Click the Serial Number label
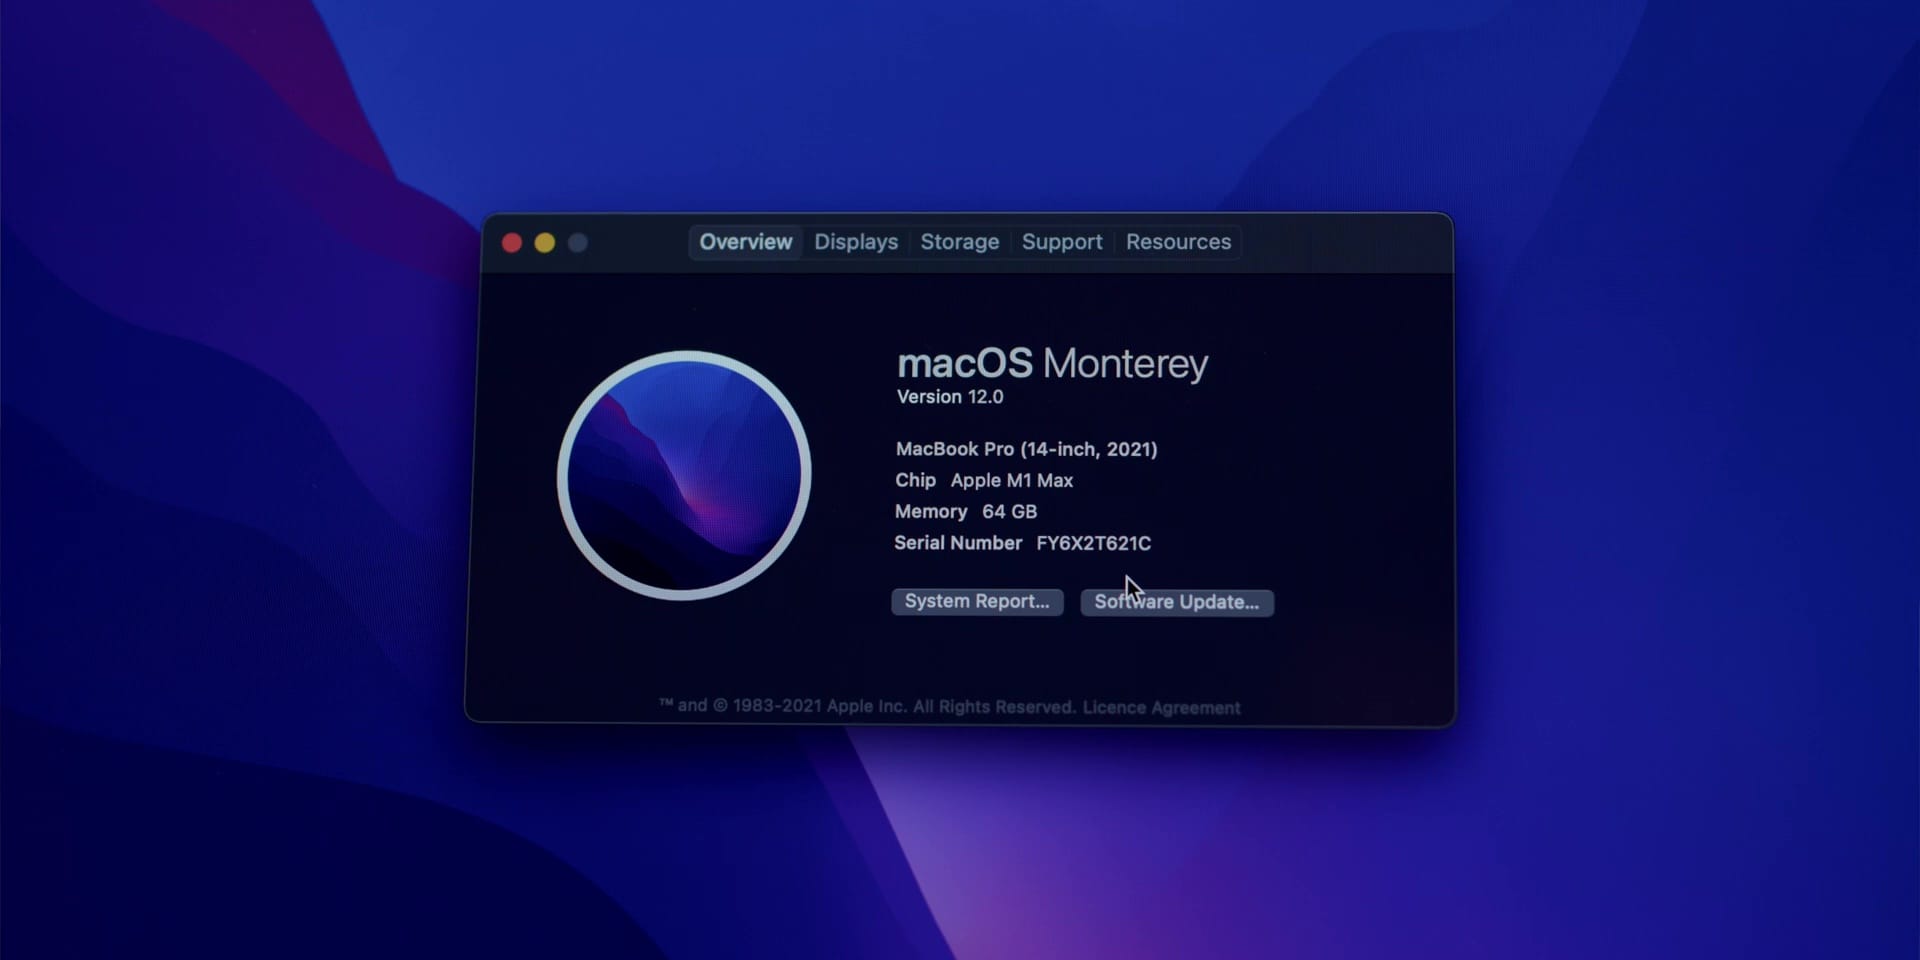The image size is (1920, 960). click(x=958, y=542)
